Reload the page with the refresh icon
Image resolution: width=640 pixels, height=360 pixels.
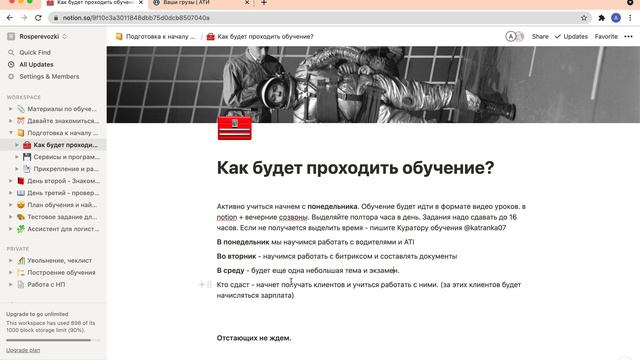pyautogui.click(x=38, y=18)
